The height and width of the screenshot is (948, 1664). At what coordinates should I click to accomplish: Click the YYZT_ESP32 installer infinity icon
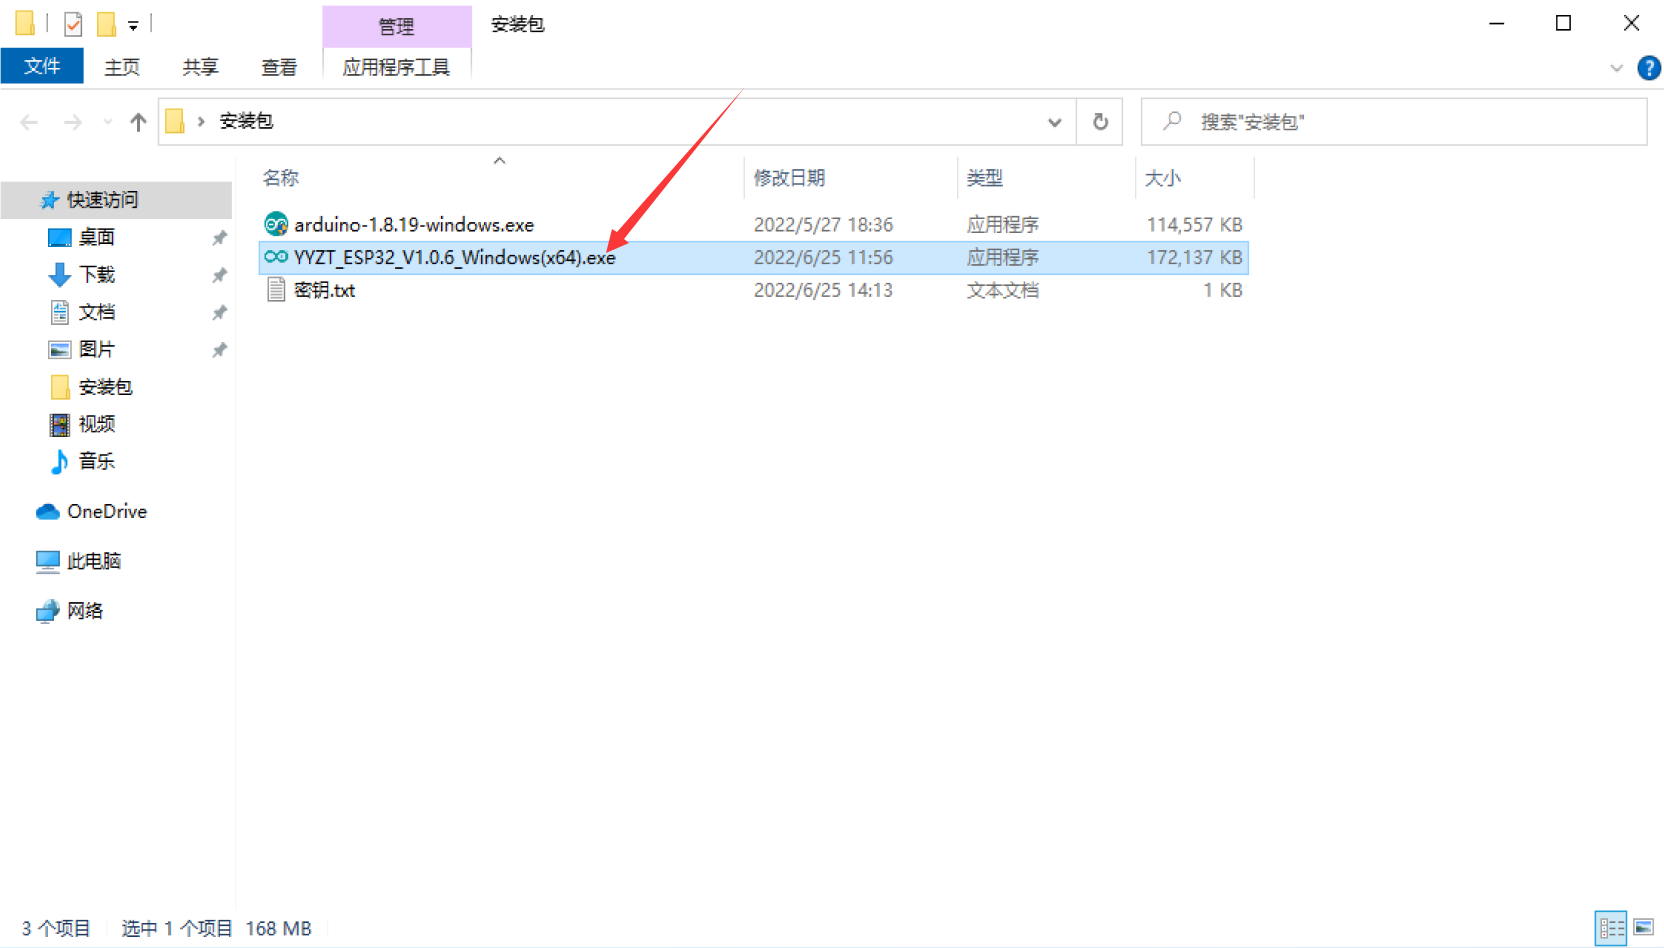click(276, 257)
